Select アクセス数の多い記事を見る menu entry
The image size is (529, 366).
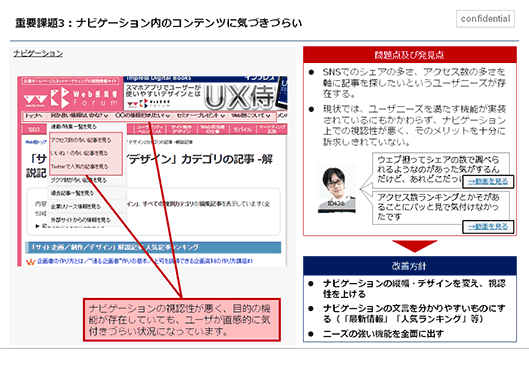81,140
